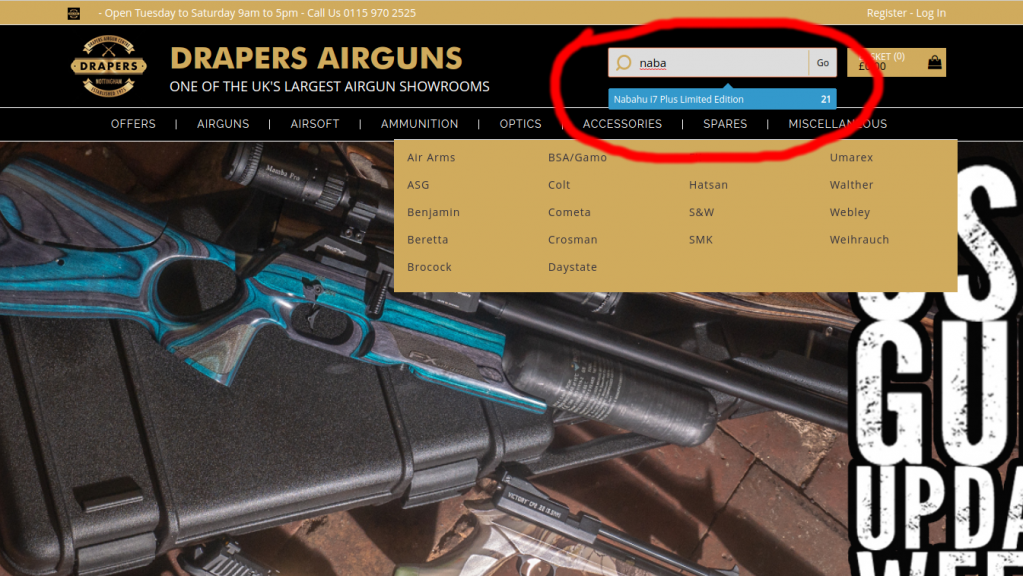Click the Drapers round logo badge

pos(108,66)
